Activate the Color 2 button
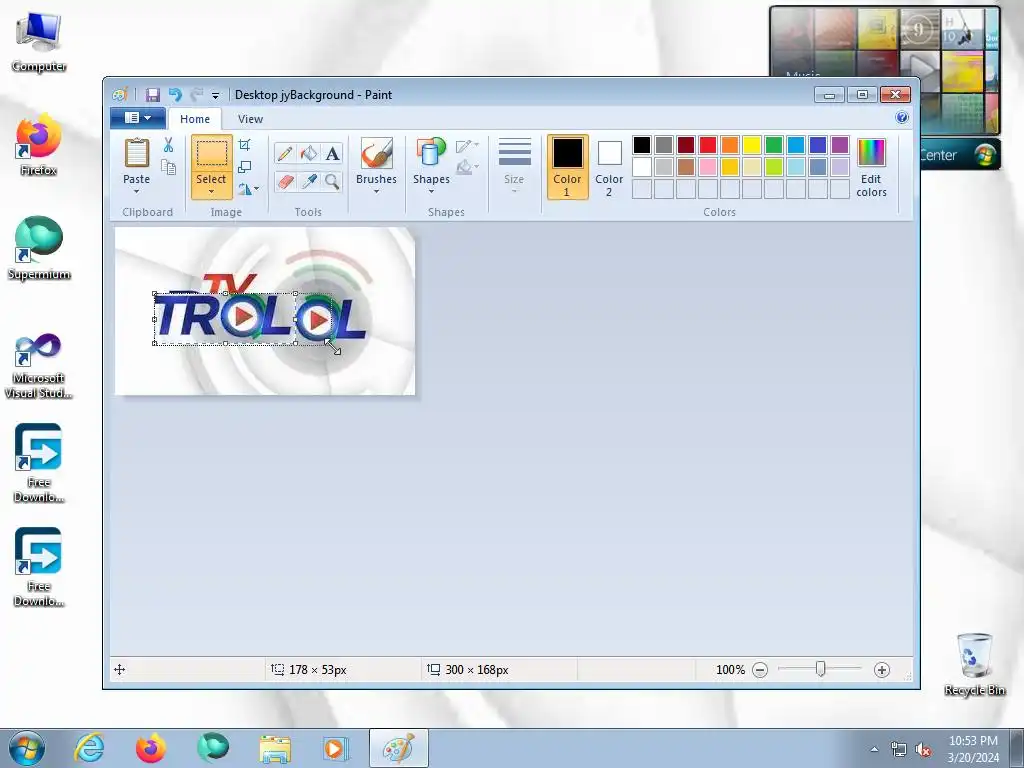 609,167
